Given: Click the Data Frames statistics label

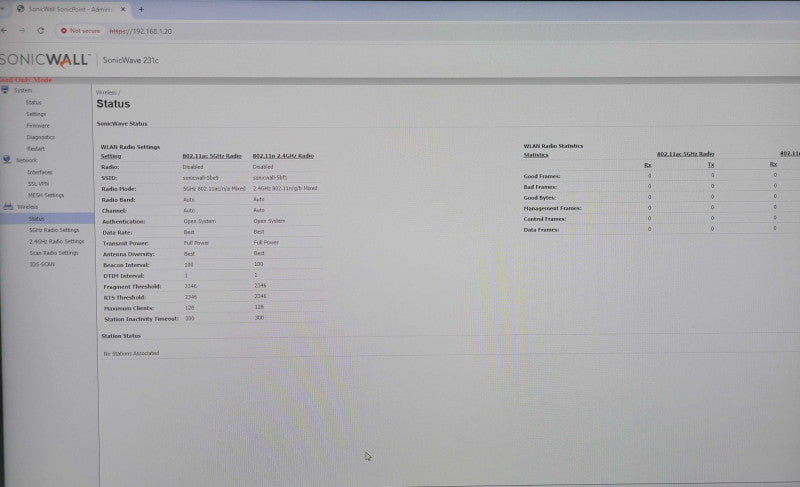Looking at the screenshot, I should [x=541, y=230].
